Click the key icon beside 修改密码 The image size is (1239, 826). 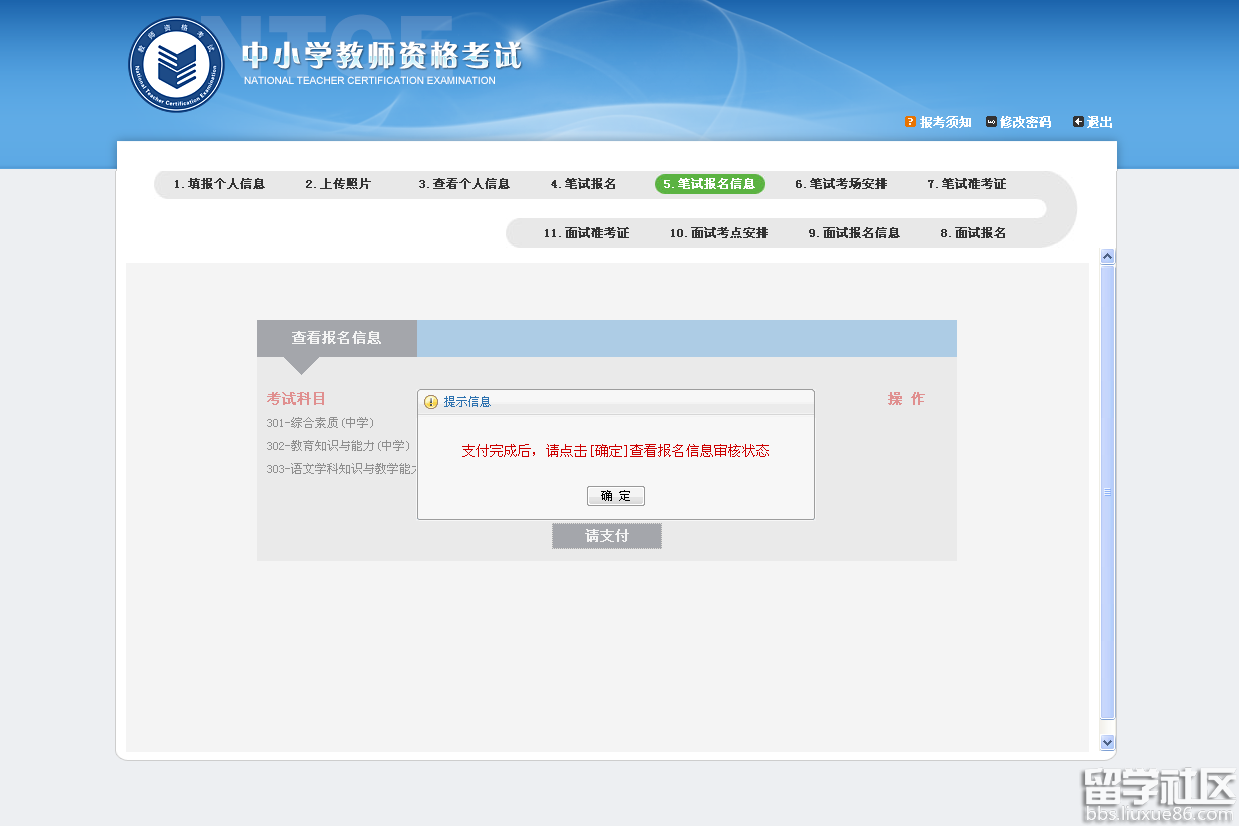pos(990,122)
